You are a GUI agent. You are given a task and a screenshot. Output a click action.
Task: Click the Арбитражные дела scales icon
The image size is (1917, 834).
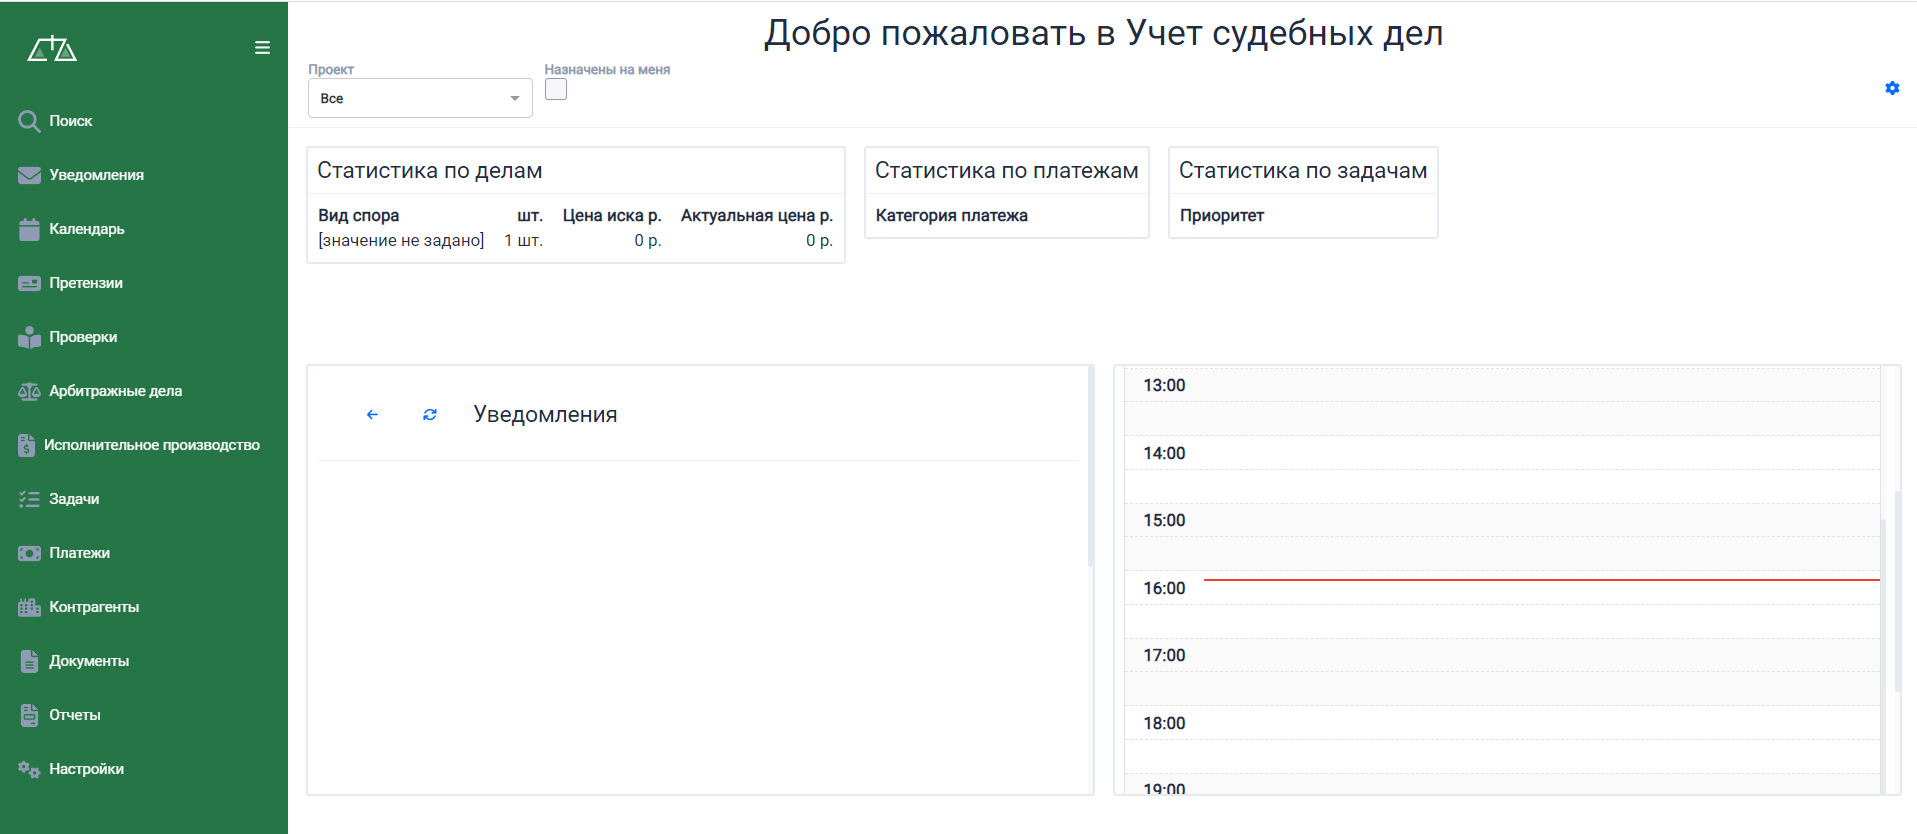29,391
